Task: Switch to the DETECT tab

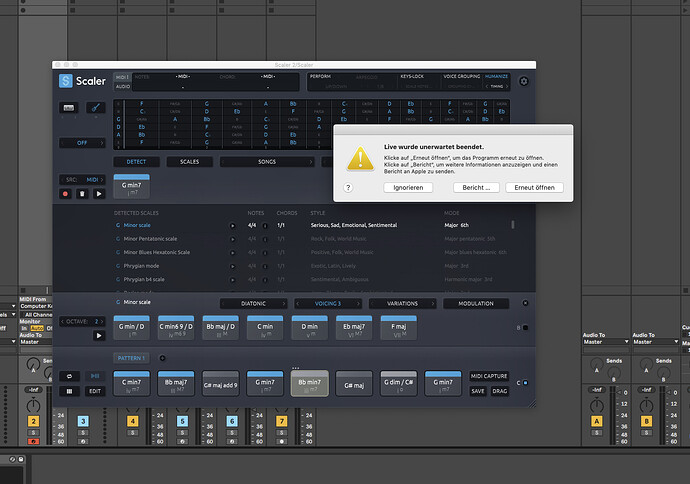Action: click(136, 162)
